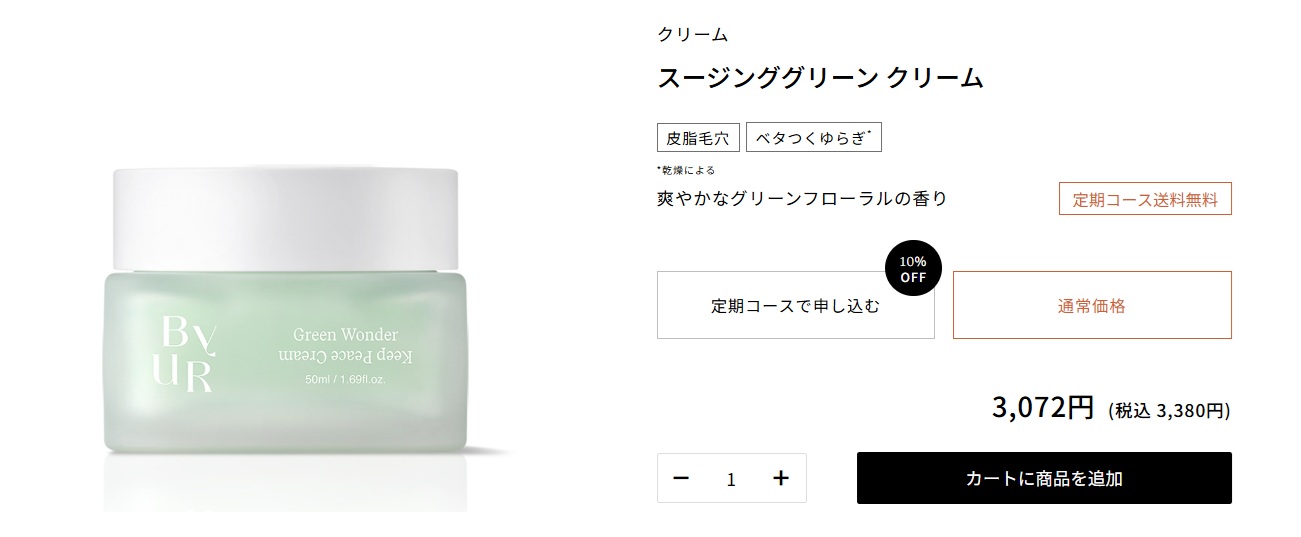This screenshot has width=1301, height=537.
Task: Select the 皮脂毛穴 tag
Action: tap(698, 138)
